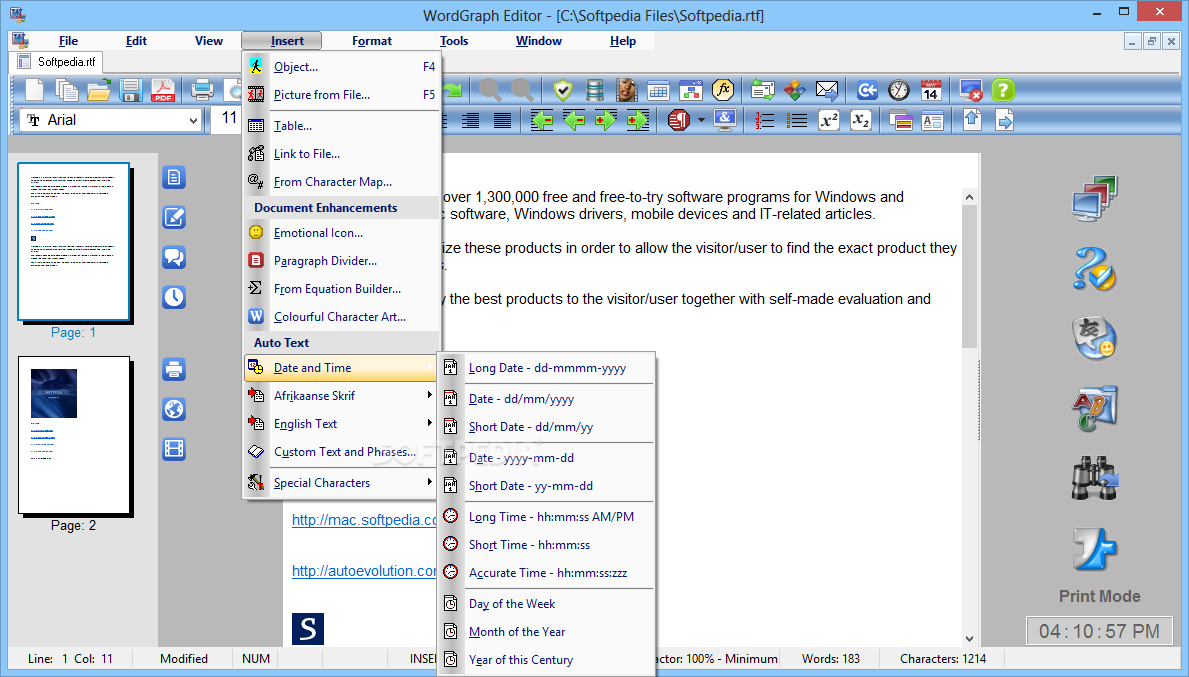Insert Month of the Year

pyautogui.click(x=547, y=632)
